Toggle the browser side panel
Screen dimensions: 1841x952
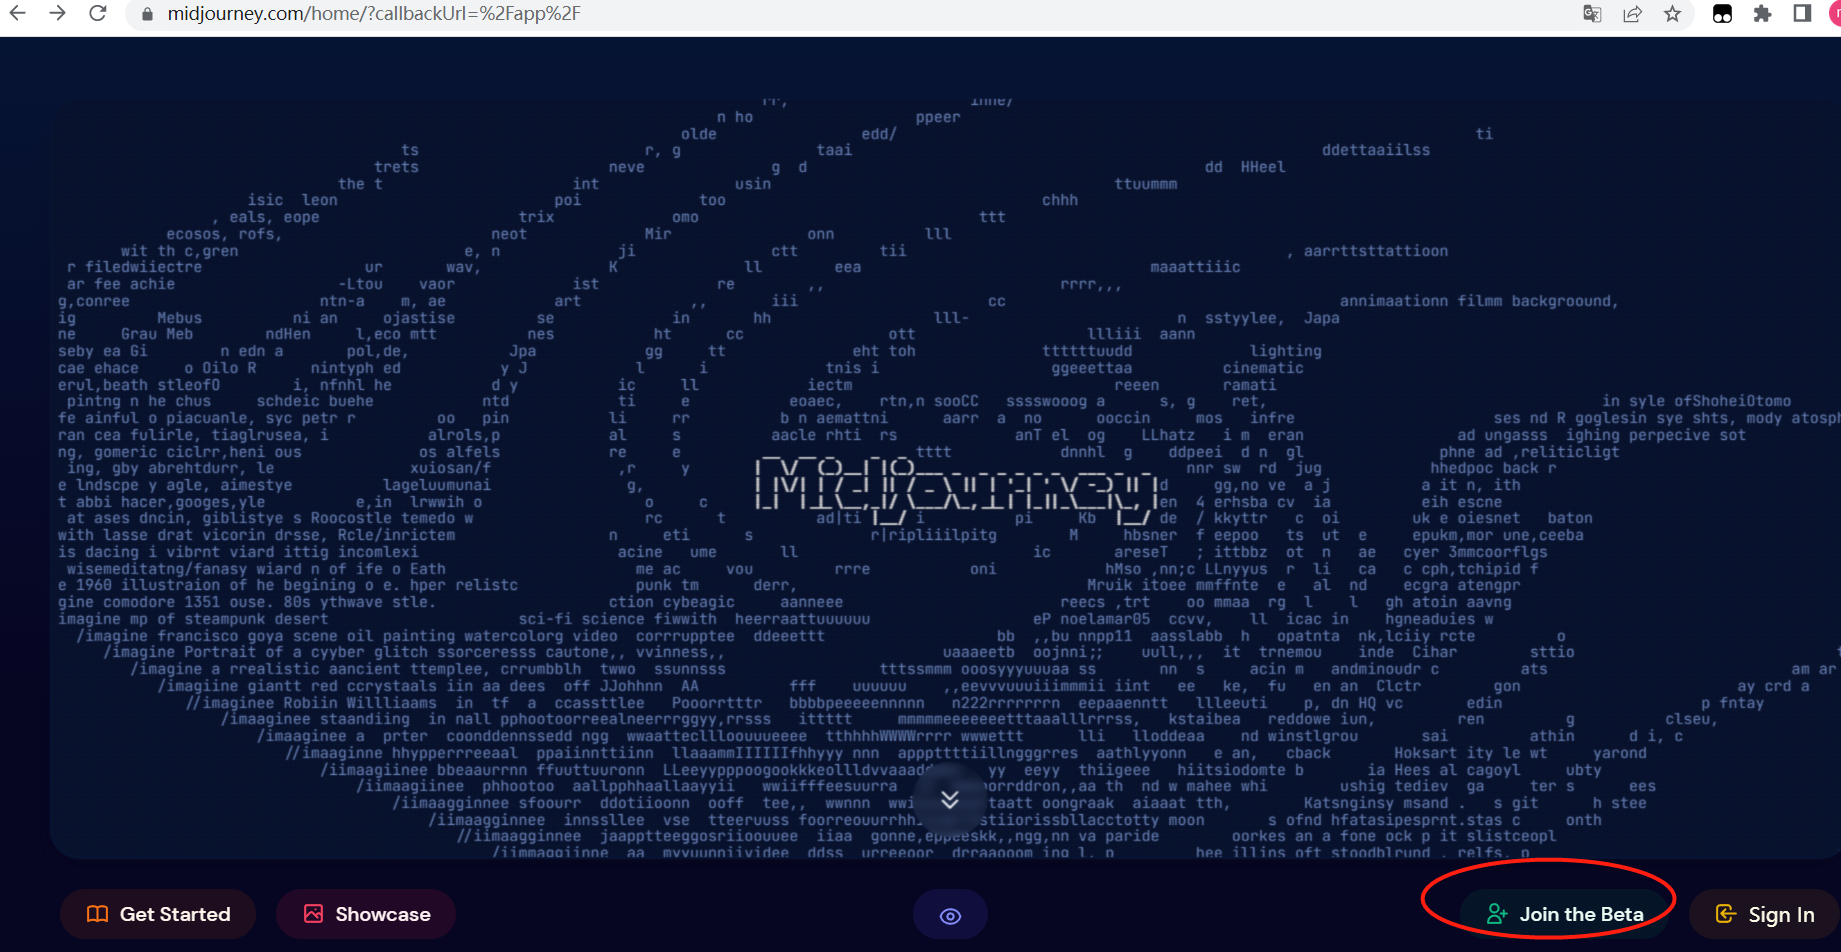(x=1802, y=14)
